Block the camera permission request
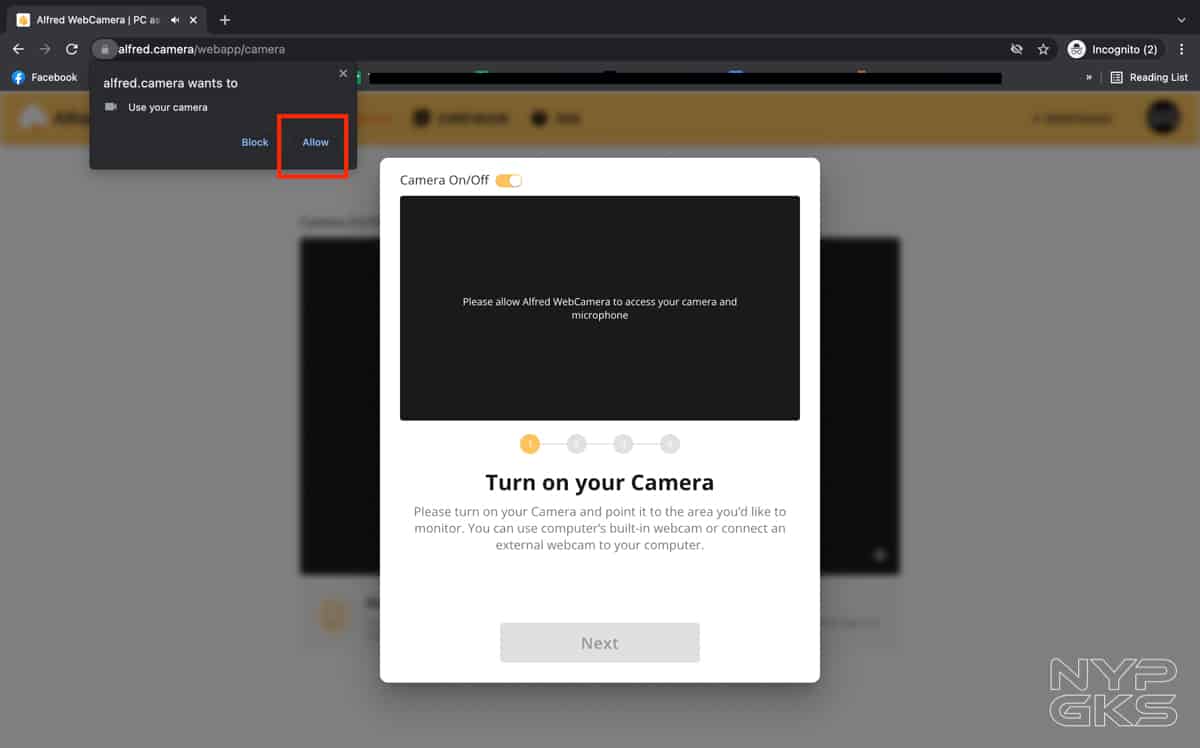The width and height of the screenshot is (1200, 748). [255, 143]
